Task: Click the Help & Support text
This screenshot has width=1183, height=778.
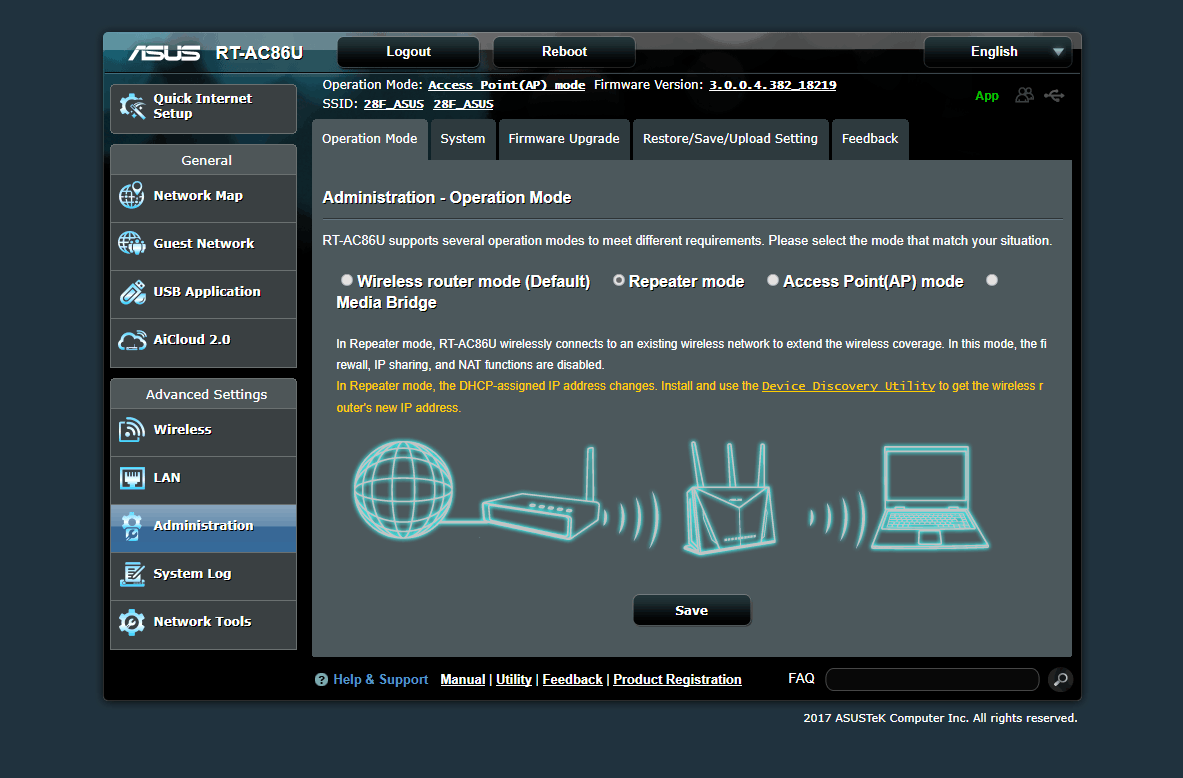Action: click(x=381, y=680)
